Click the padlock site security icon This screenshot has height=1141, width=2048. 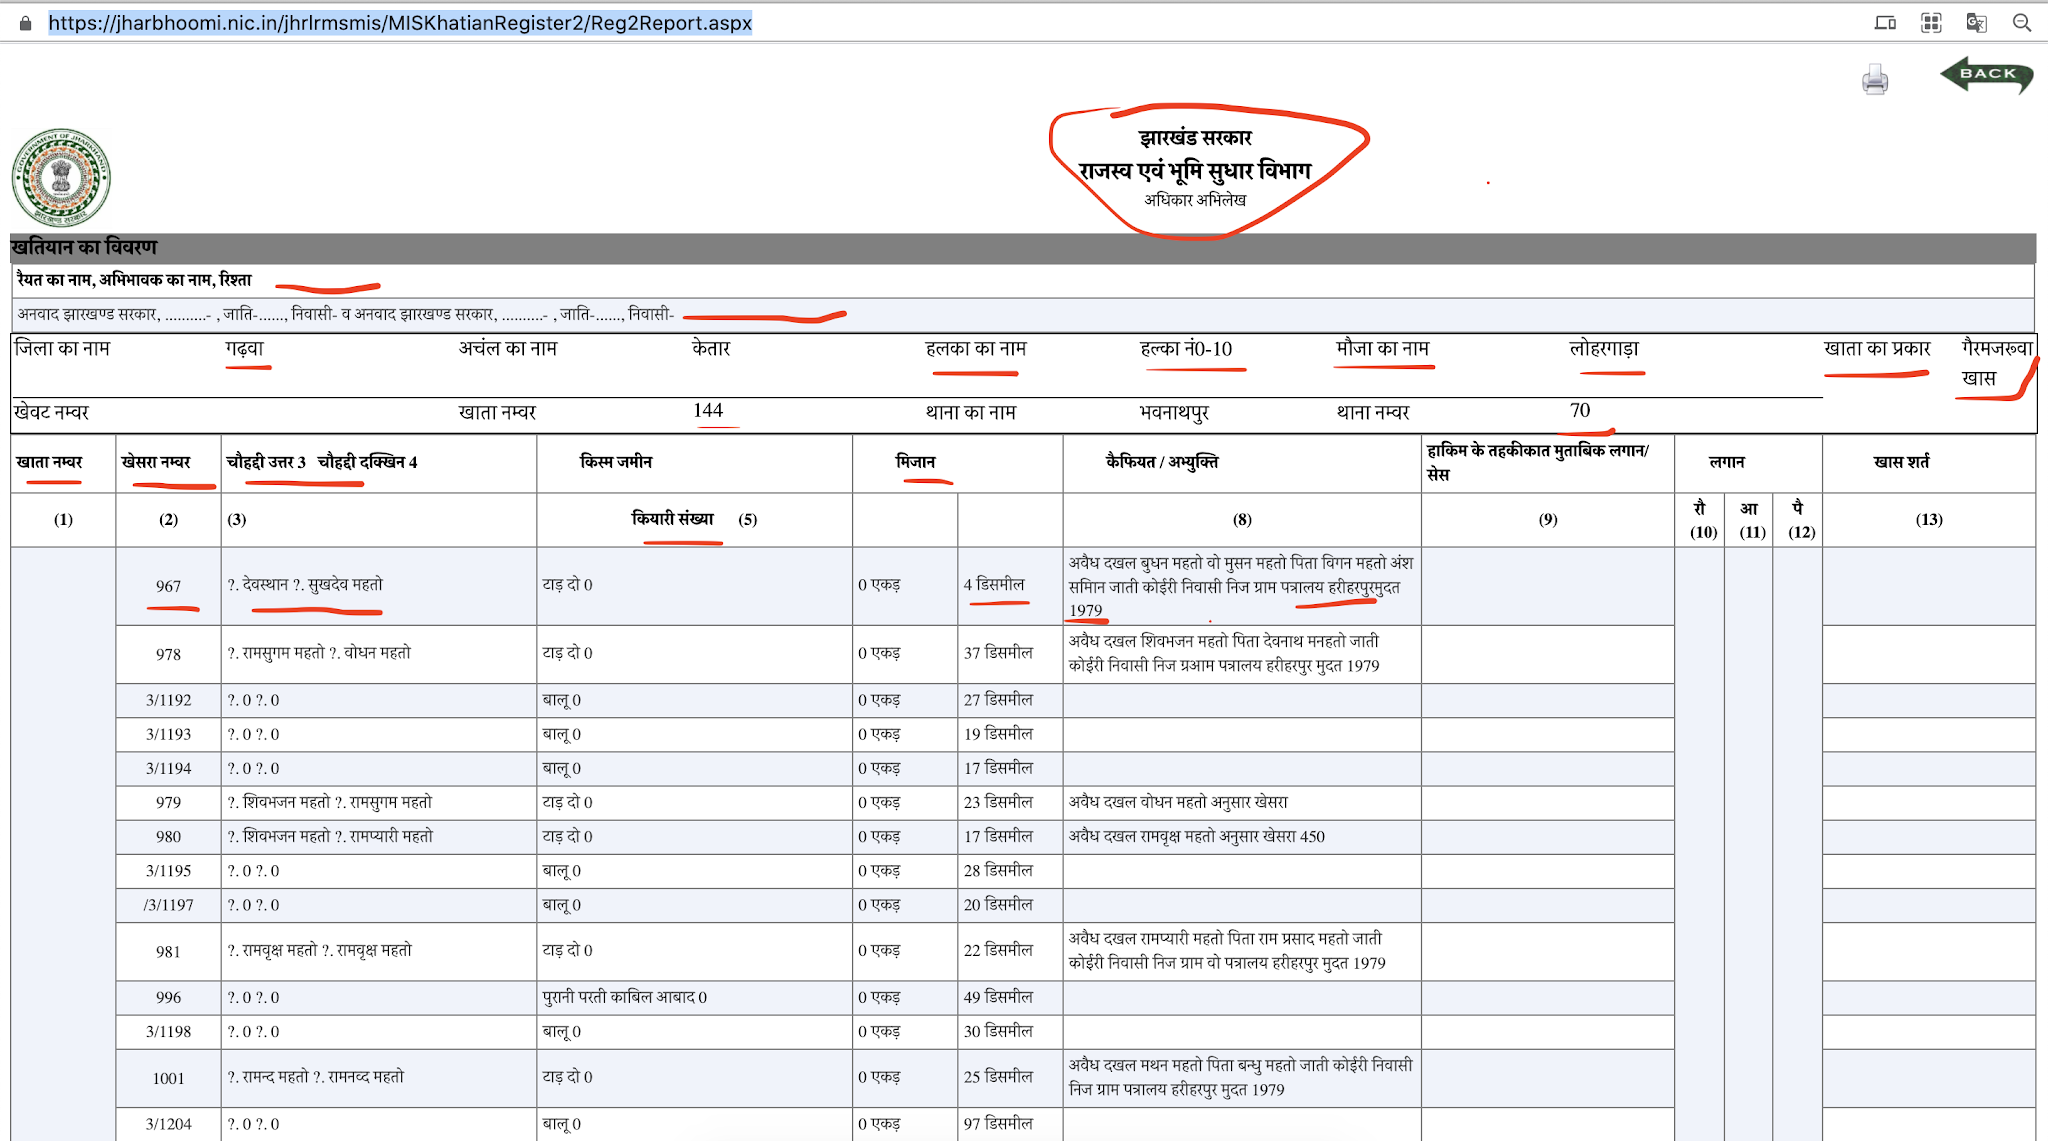25,23
